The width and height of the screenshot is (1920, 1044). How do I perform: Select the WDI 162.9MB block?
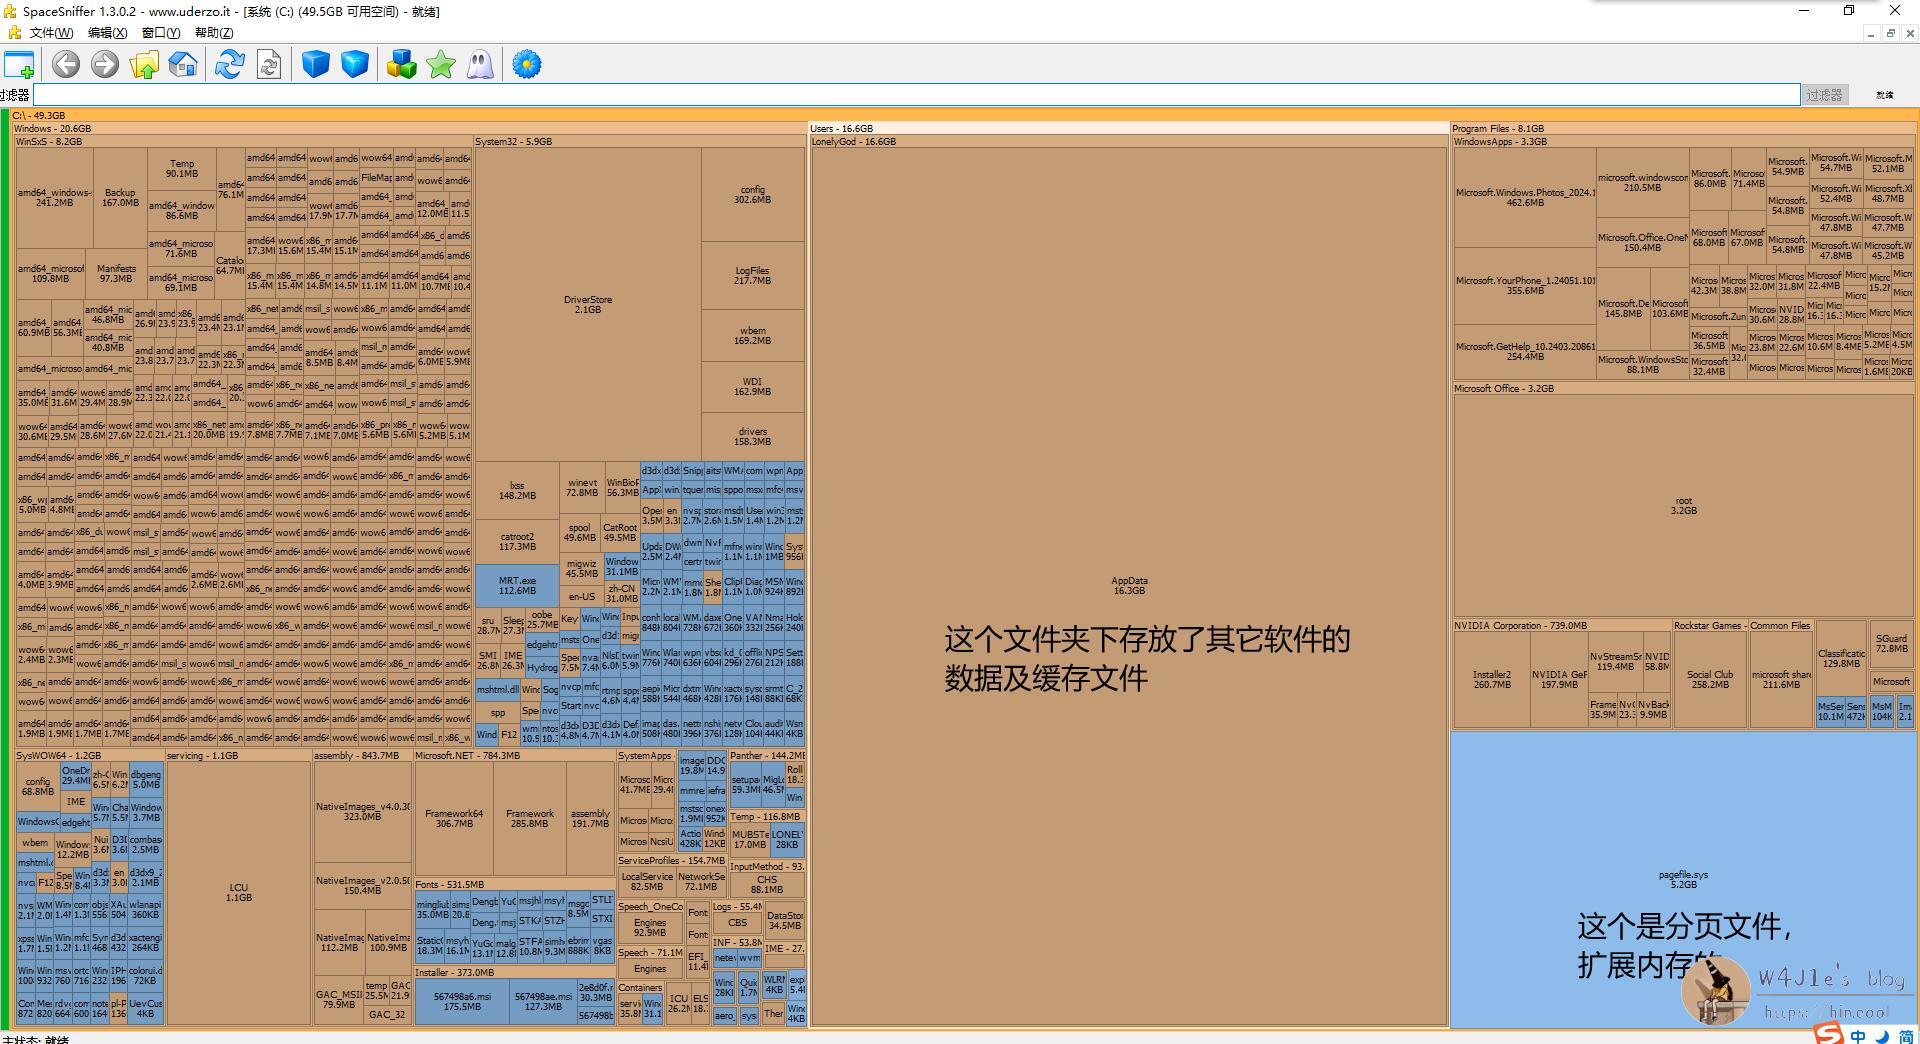point(752,386)
